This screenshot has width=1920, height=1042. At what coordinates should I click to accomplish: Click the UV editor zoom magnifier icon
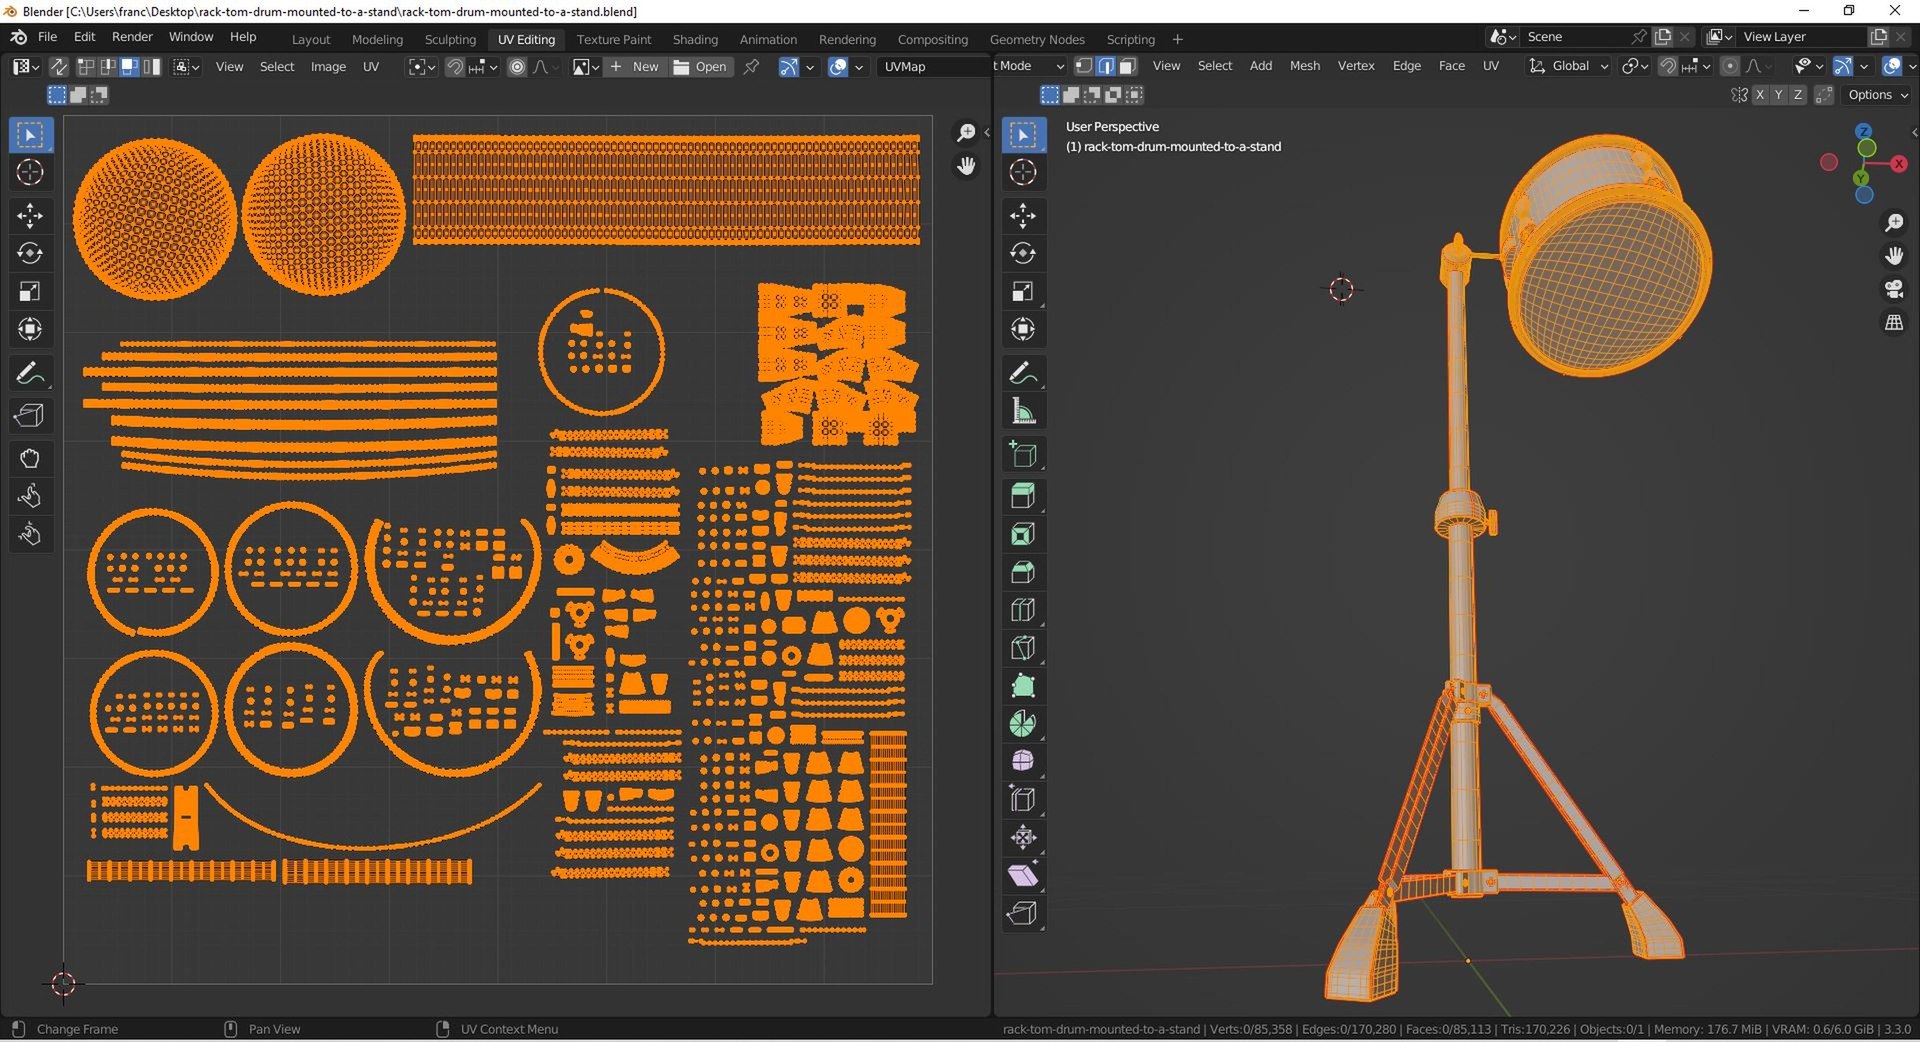point(966,133)
